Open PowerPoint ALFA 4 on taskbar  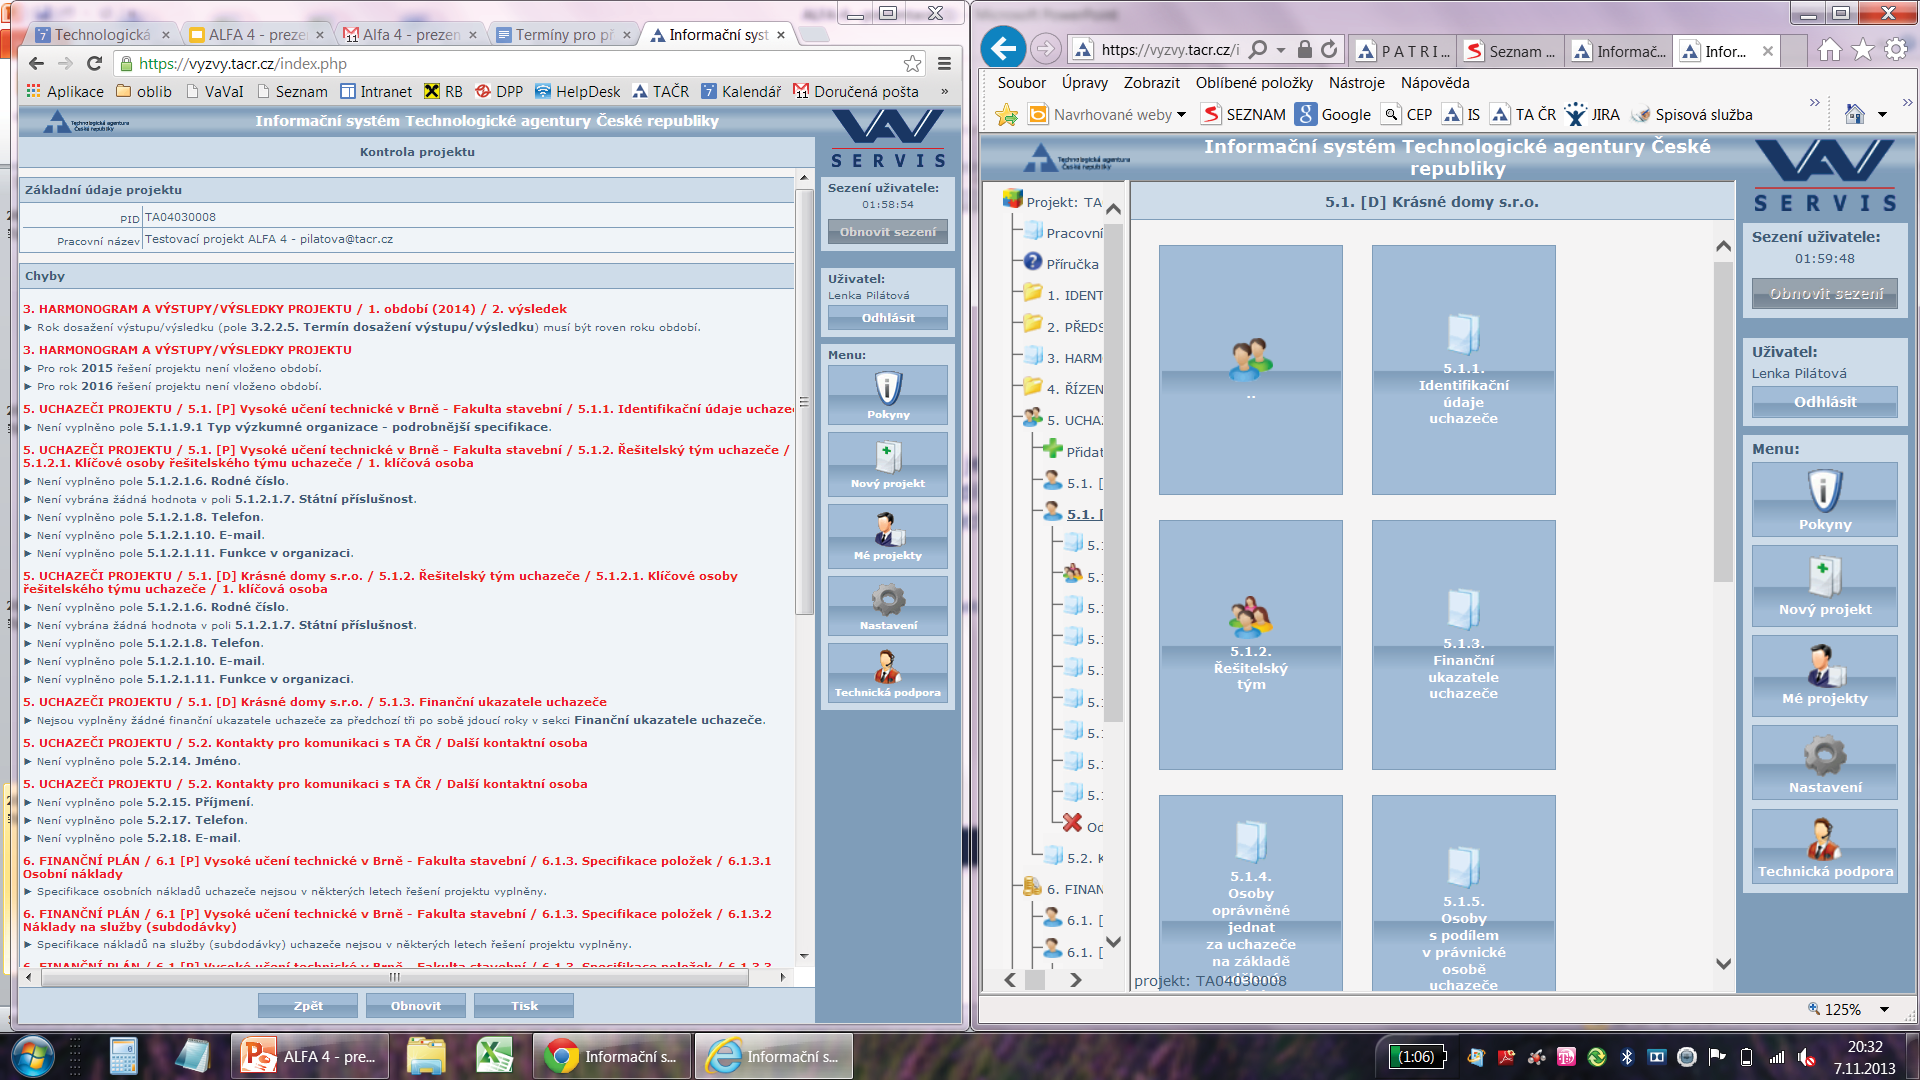pyautogui.click(x=311, y=1056)
